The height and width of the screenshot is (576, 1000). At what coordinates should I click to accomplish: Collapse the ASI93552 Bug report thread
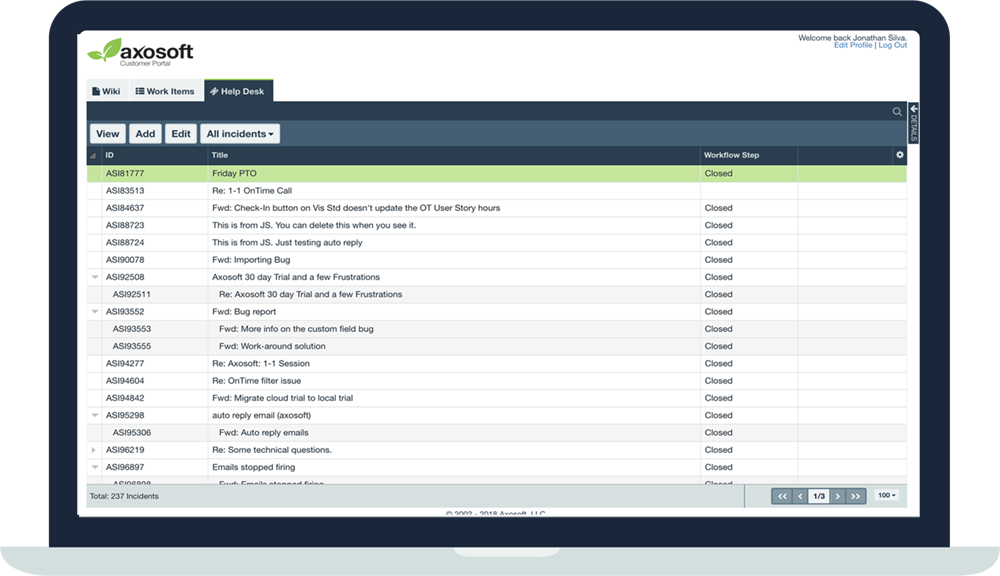click(95, 312)
